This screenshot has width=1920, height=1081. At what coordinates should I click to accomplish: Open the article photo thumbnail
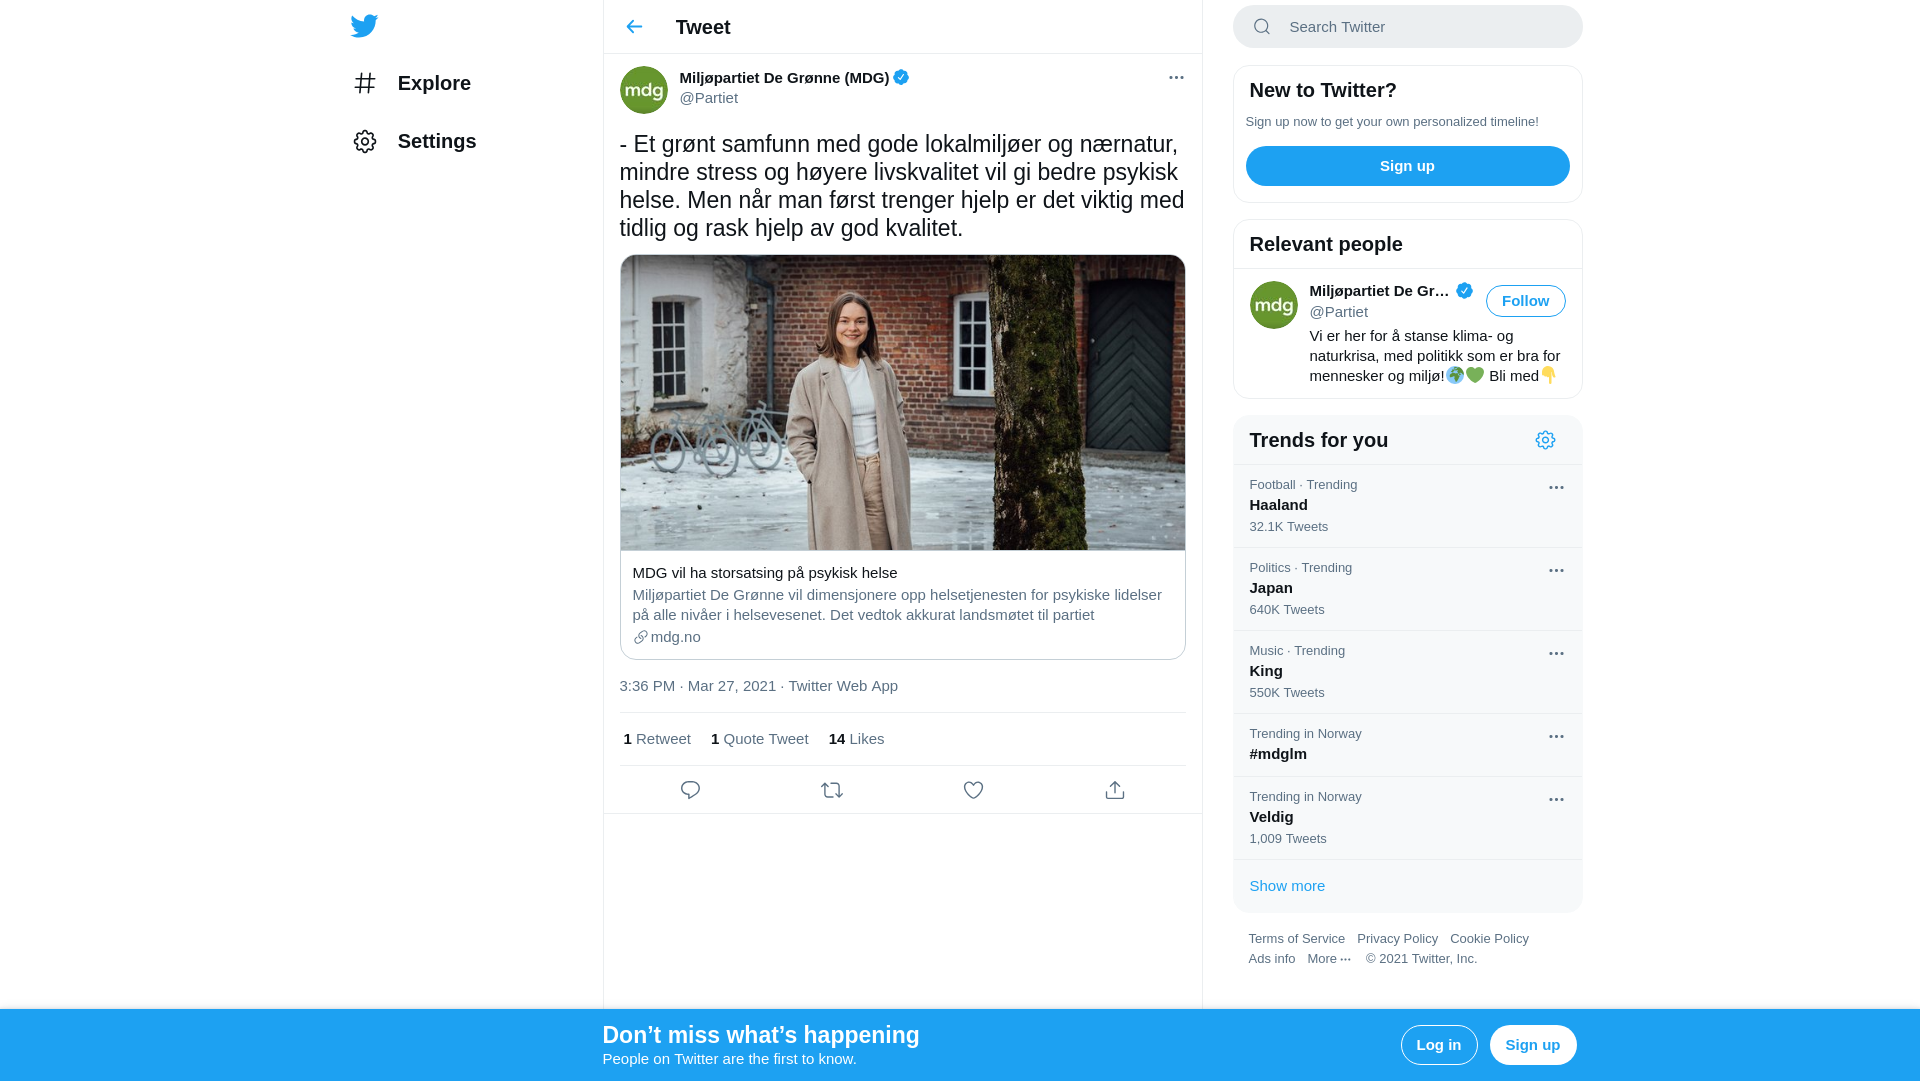click(x=902, y=403)
